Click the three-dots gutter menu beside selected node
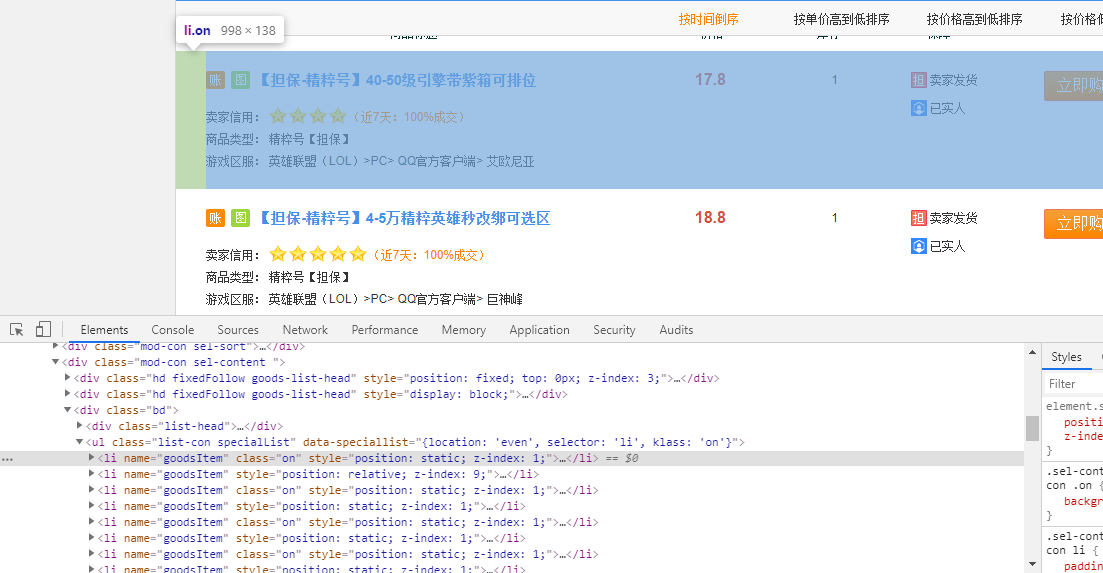1103x573 pixels. [7, 459]
